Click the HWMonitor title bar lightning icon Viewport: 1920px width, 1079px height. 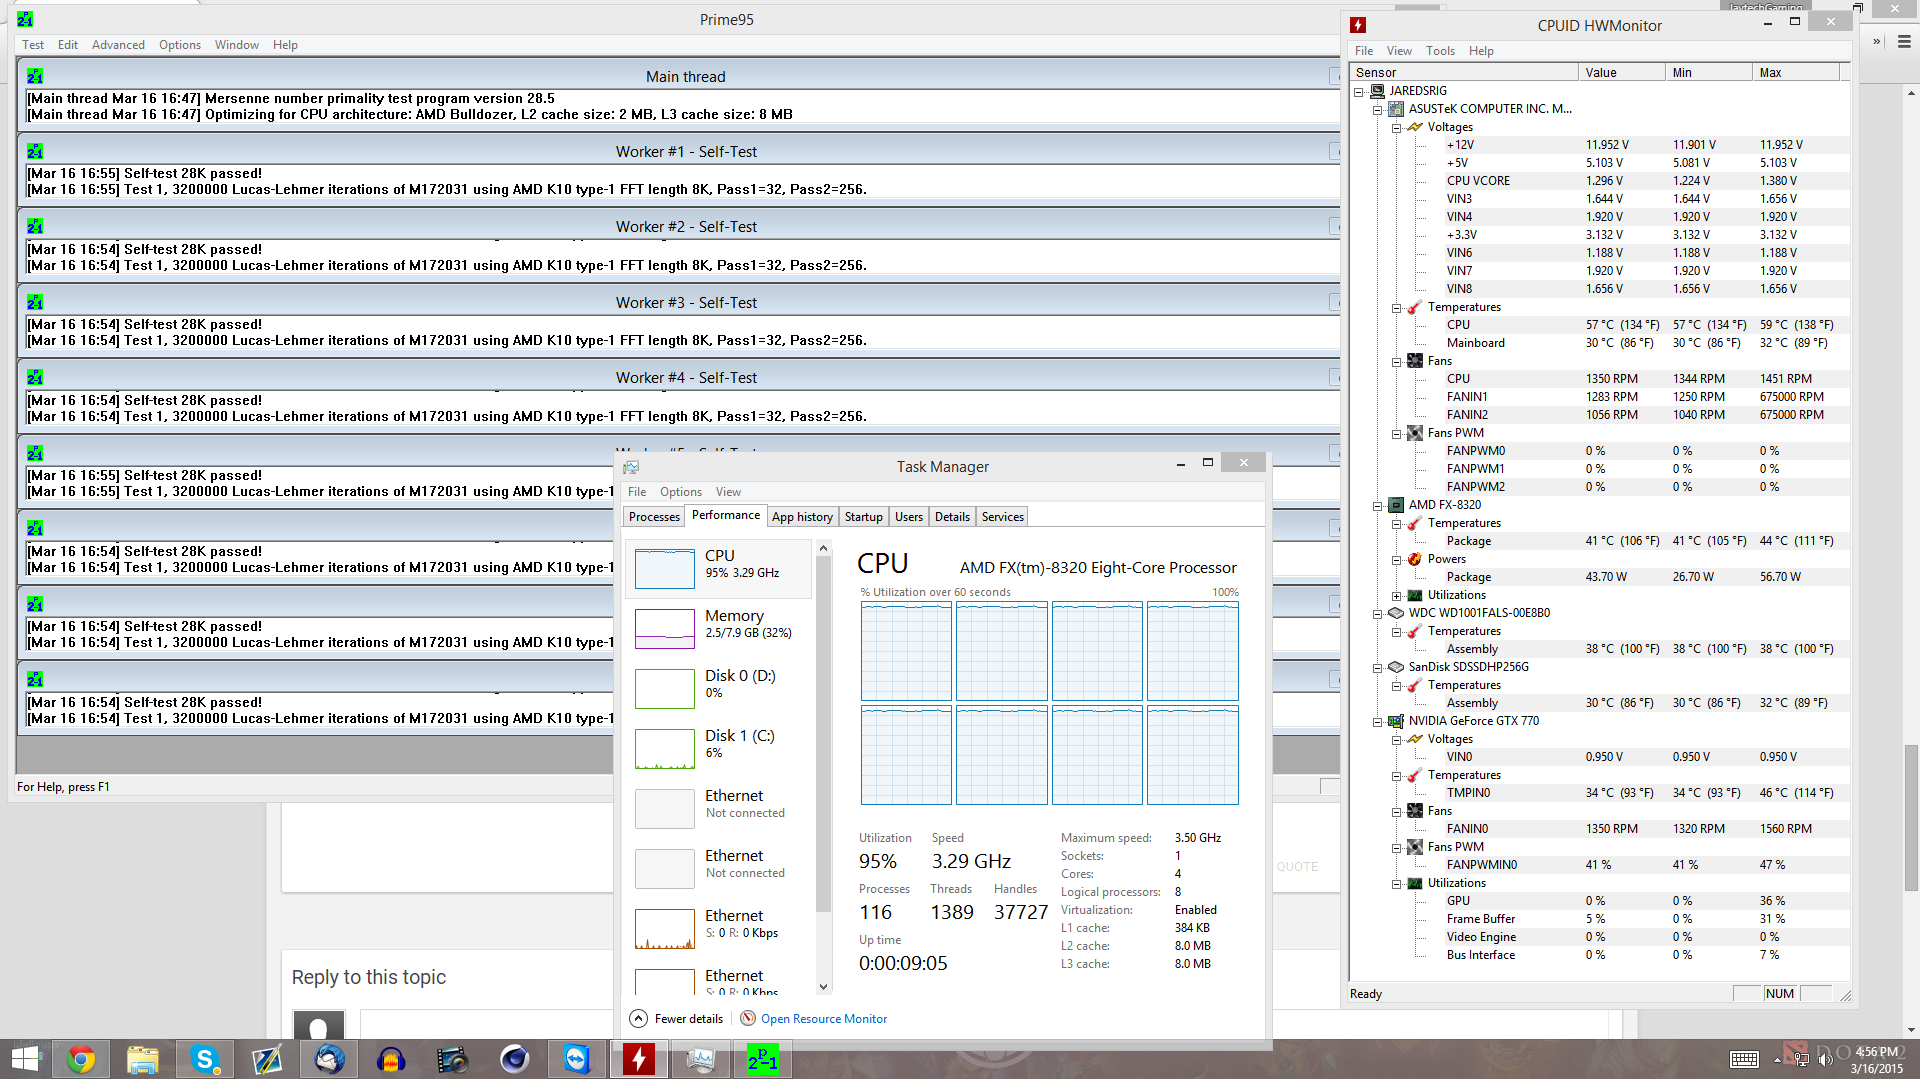(1358, 25)
